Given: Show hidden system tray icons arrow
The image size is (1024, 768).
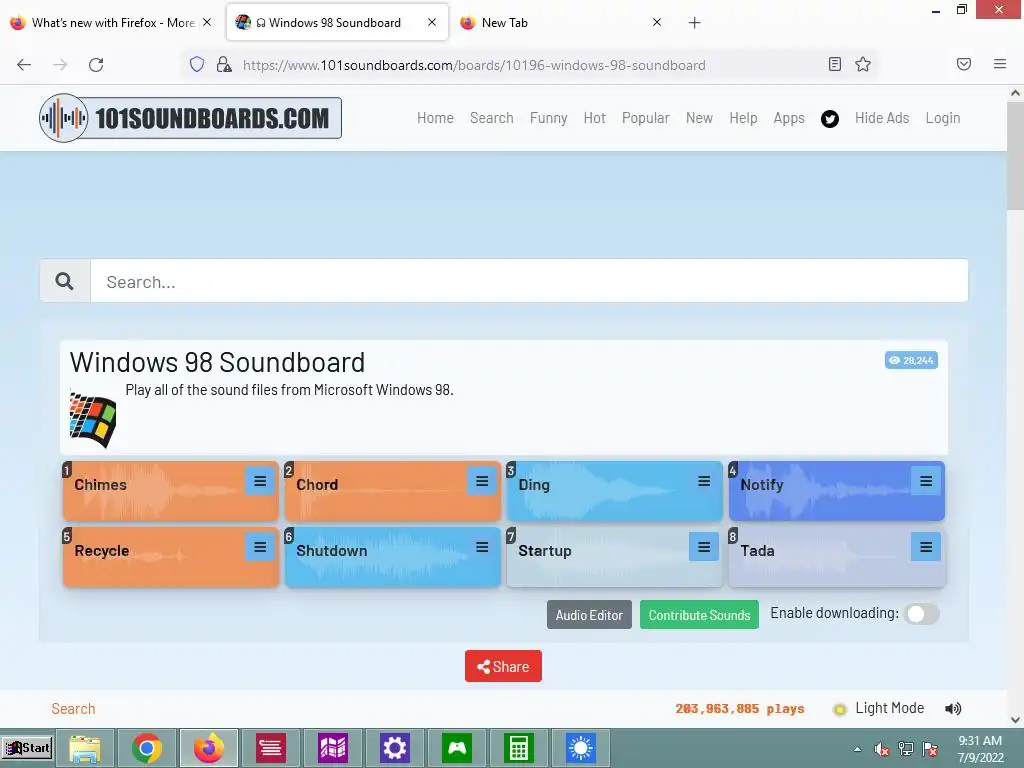Looking at the screenshot, I should (857, 749).
